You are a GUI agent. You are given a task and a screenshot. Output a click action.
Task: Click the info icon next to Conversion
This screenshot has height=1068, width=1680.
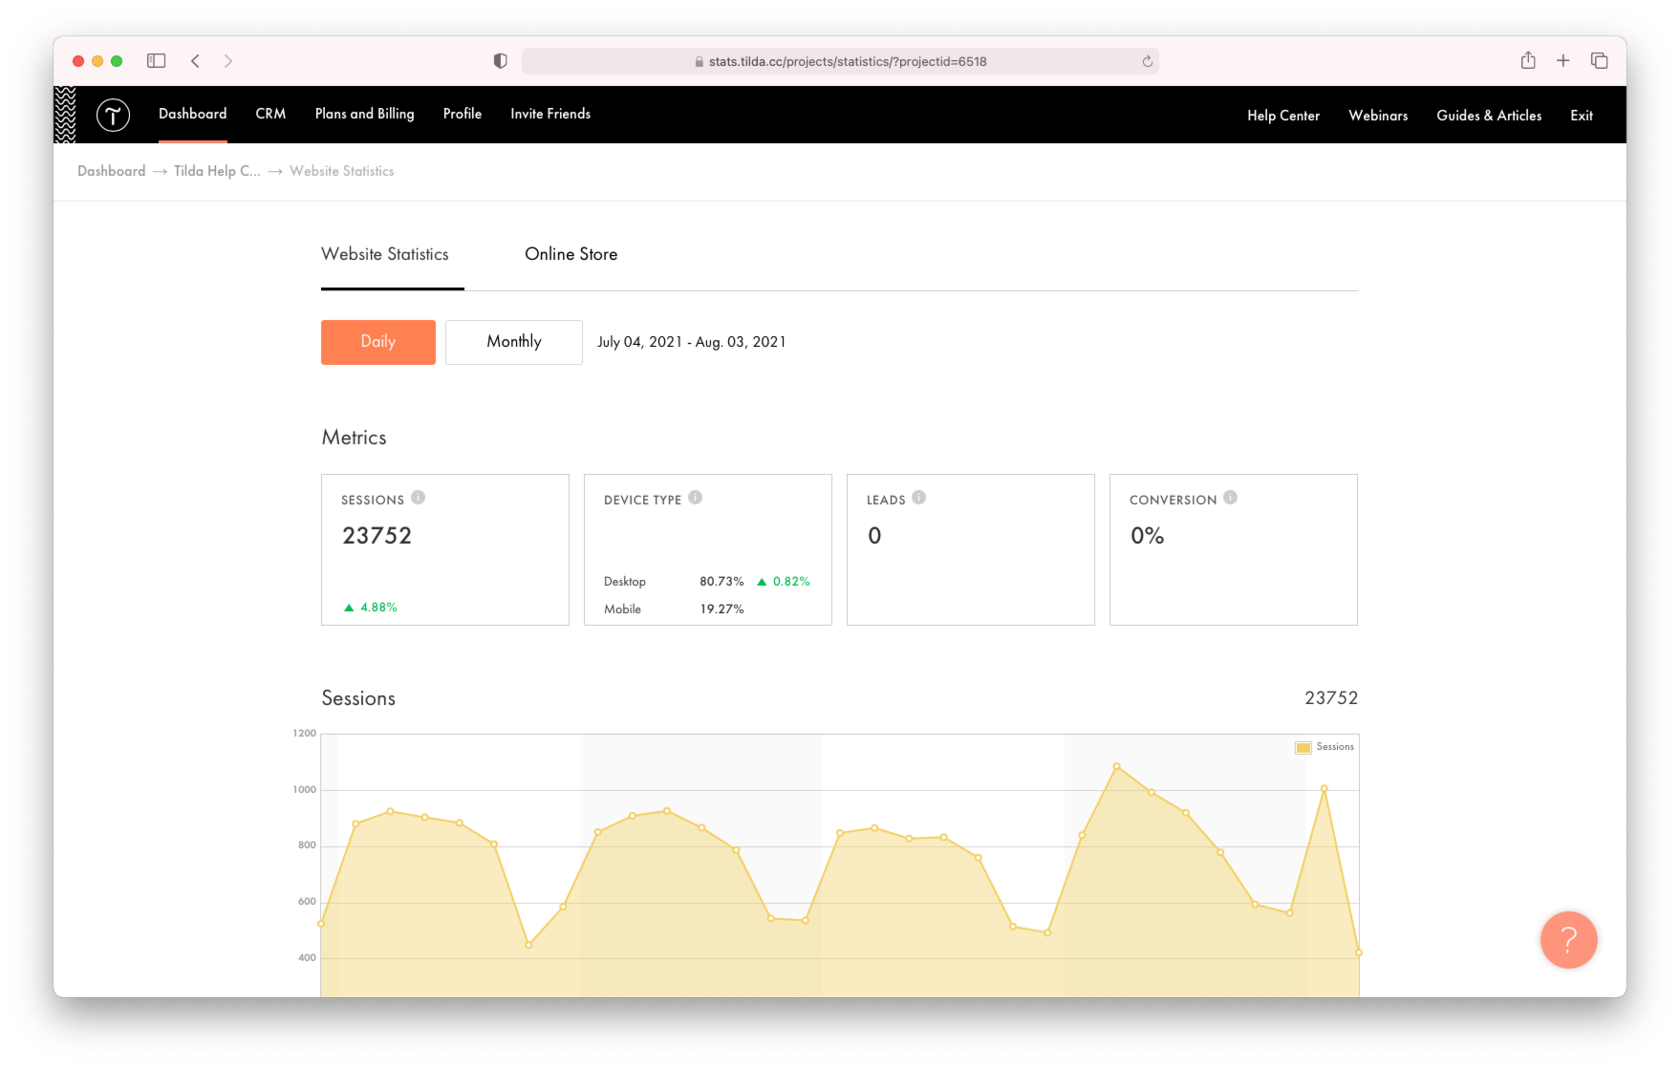click(1230, 498)
